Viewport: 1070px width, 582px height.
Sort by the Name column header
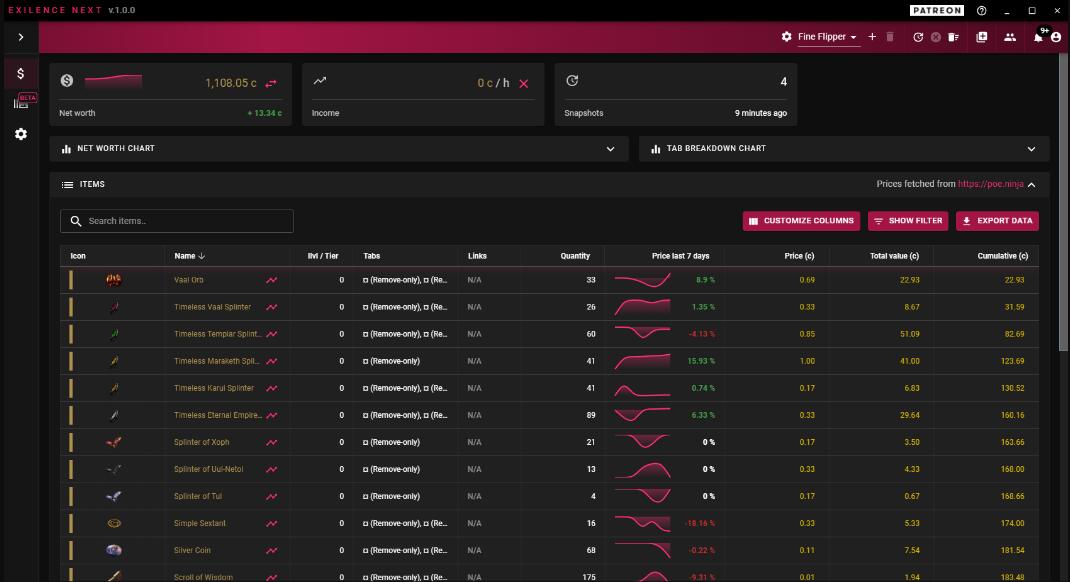click(x=189, y=256)
